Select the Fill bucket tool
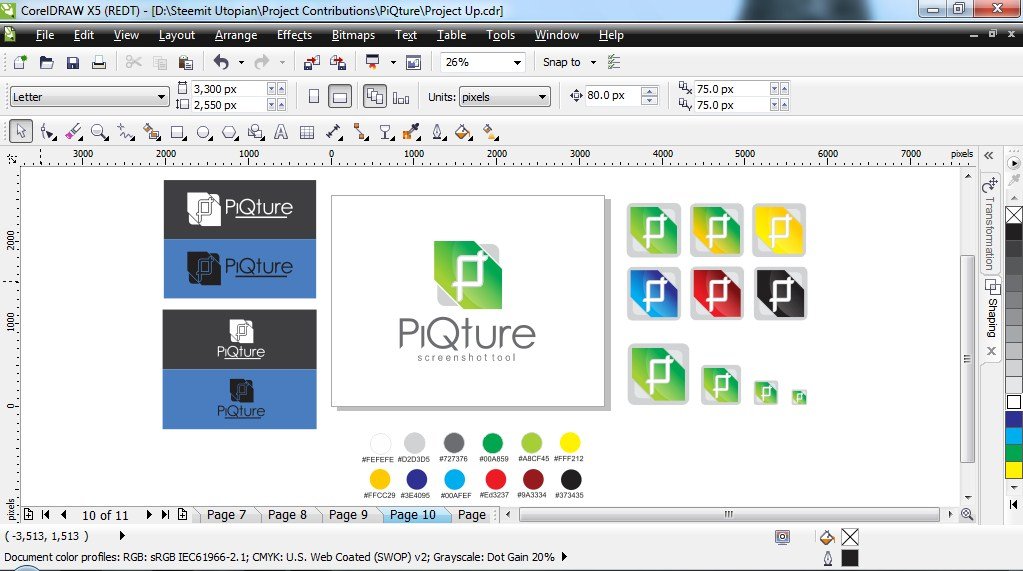The image size is (1023, 571). coord(463,132)
